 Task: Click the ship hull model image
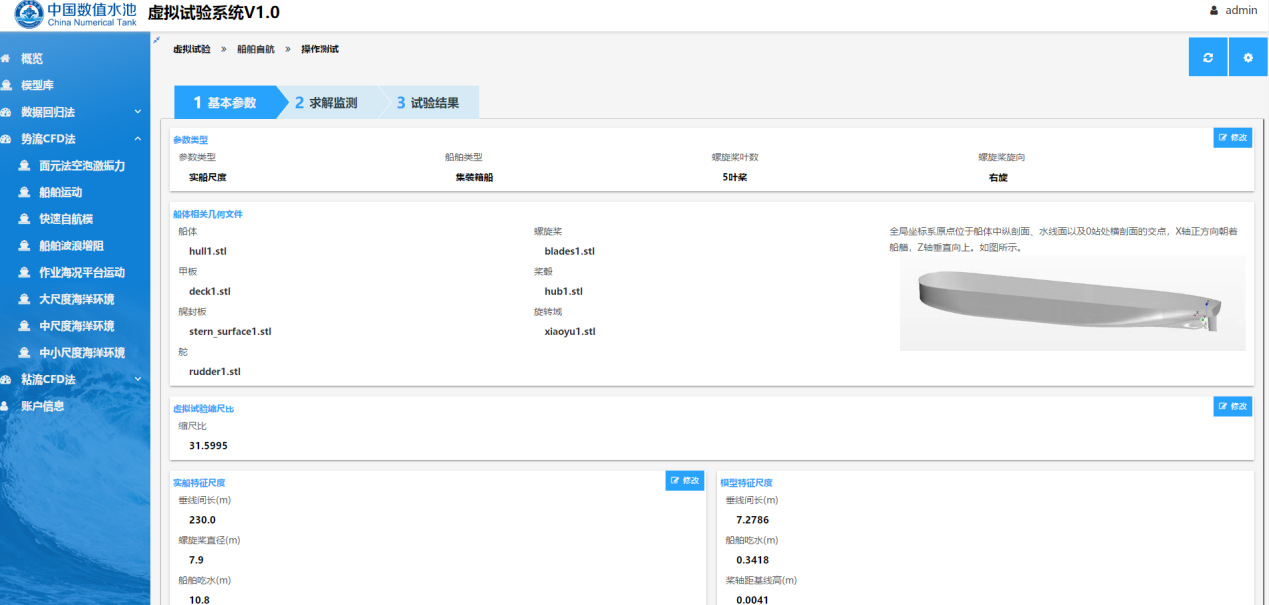coord(1072,303)
